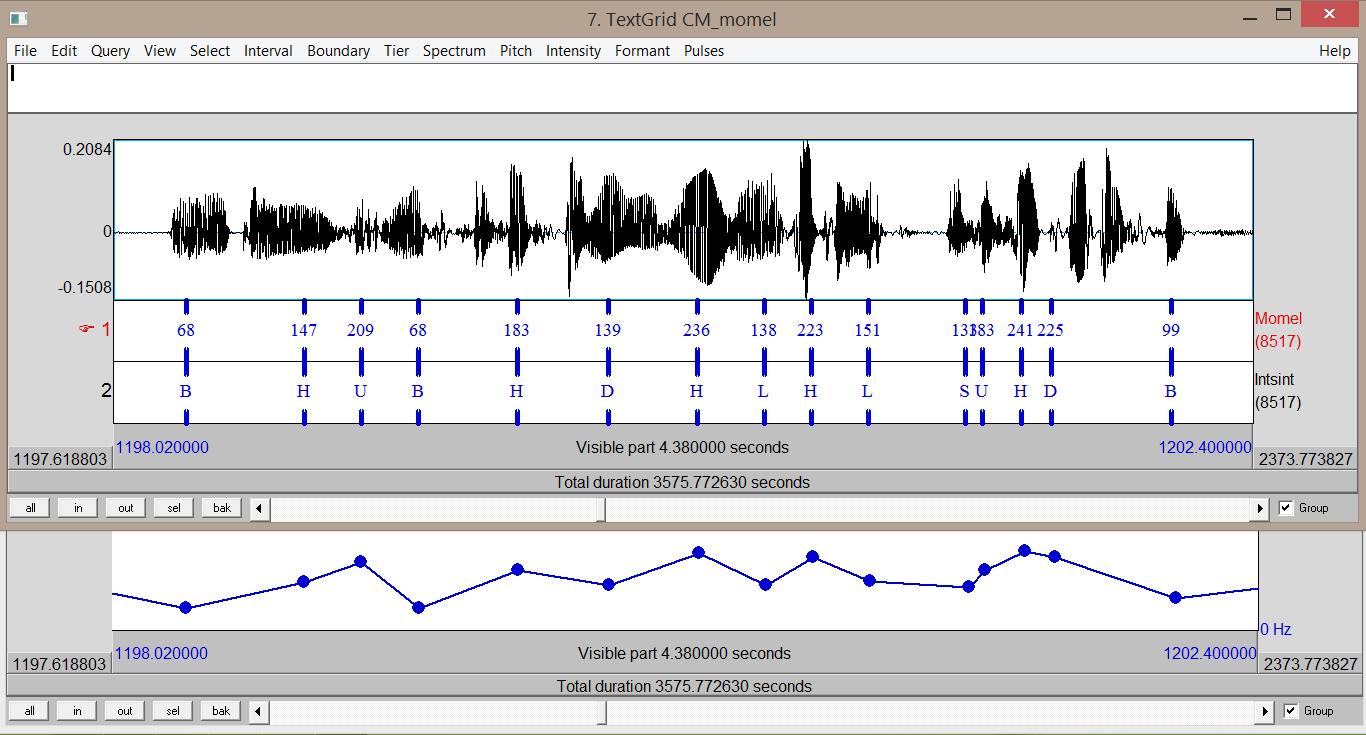This screenshot has height=735, width=1366.
Task: Select Intsint point labeled D below 139
Action: pyautogui.click(x=608, y=392)
